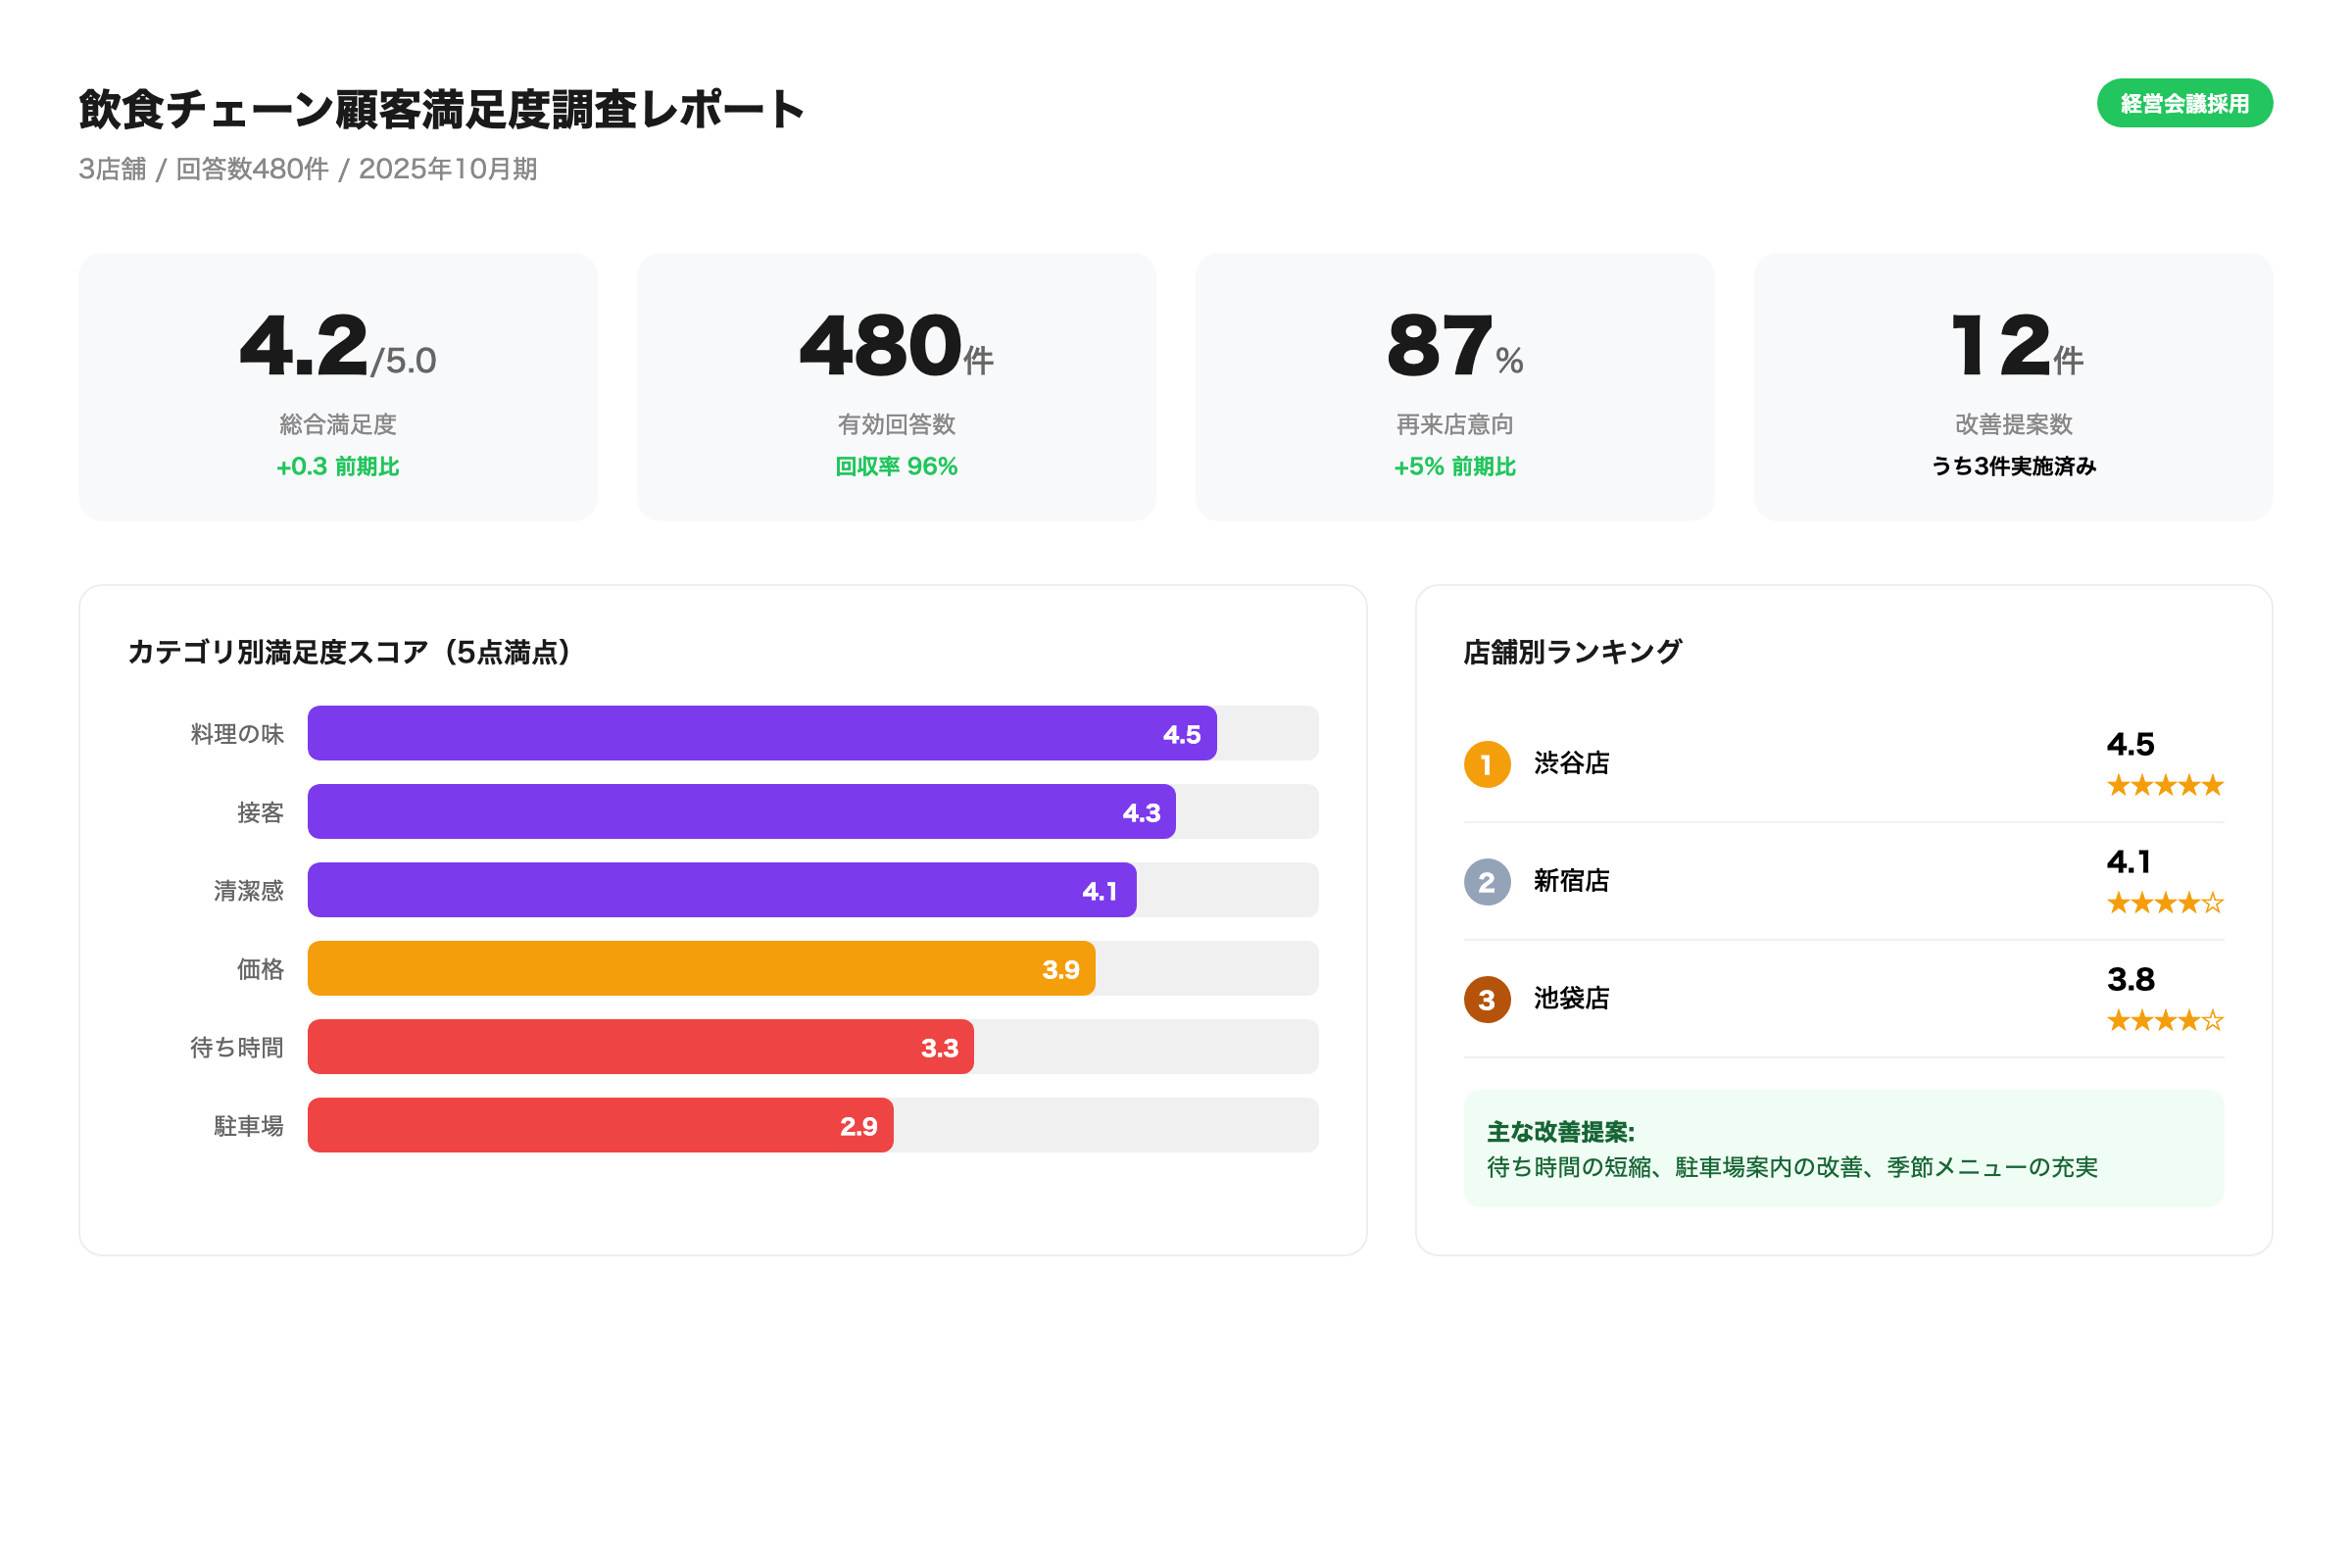Select the カテゴリ別満足度スコア heading

coord(349,650)
